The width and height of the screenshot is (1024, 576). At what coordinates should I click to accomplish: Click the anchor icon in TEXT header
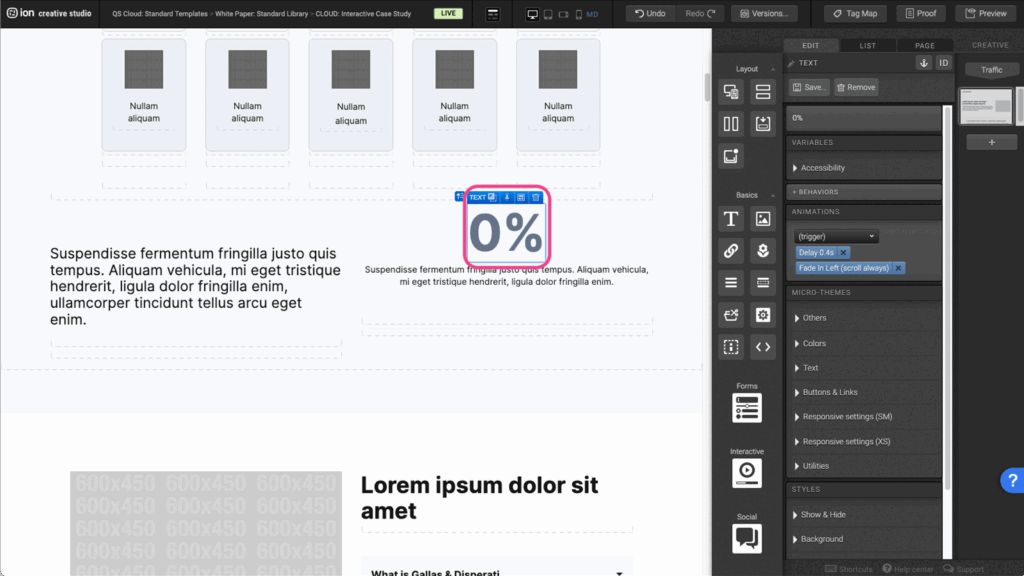tap(923, 63)
